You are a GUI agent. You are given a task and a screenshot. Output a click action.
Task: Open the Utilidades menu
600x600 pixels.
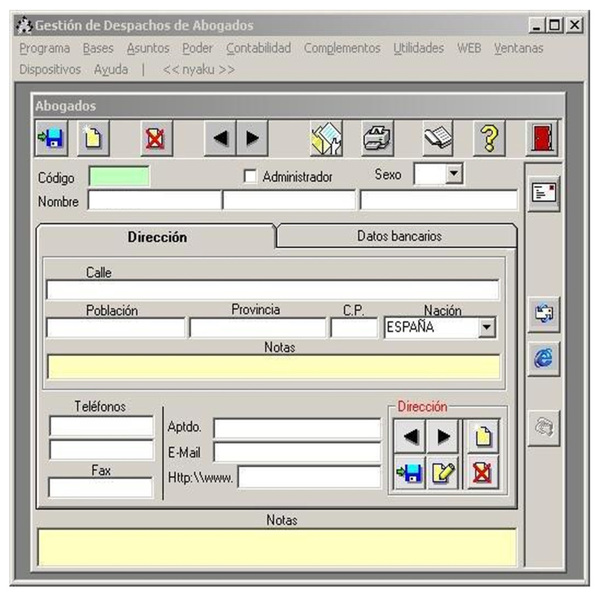click(419, 48)
